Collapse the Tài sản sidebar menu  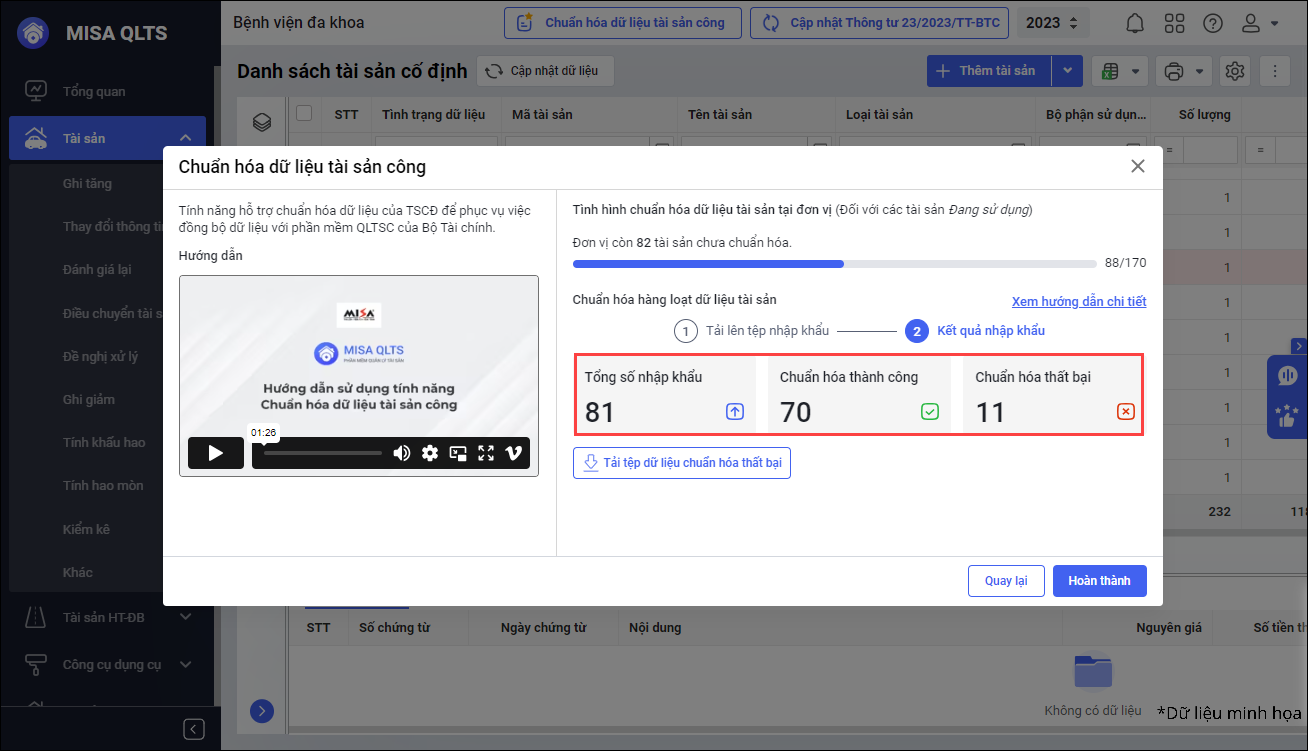tap(186, 138)
